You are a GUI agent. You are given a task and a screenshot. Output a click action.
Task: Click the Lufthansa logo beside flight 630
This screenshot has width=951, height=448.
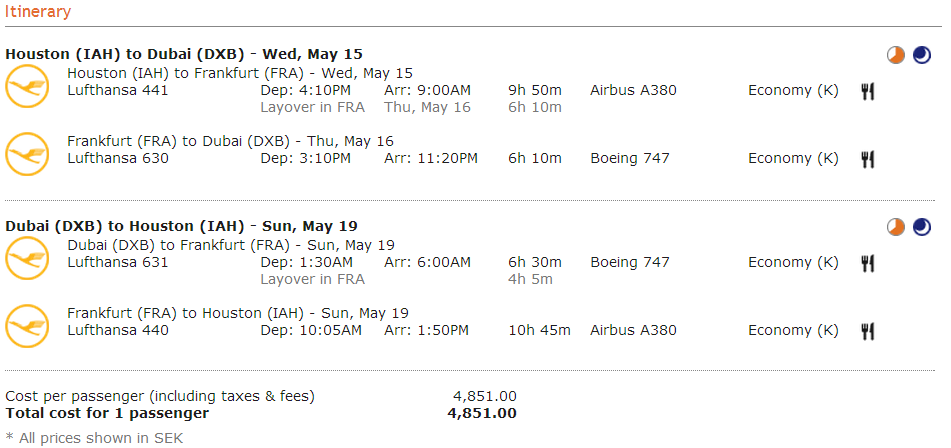[x=27, y=154]
